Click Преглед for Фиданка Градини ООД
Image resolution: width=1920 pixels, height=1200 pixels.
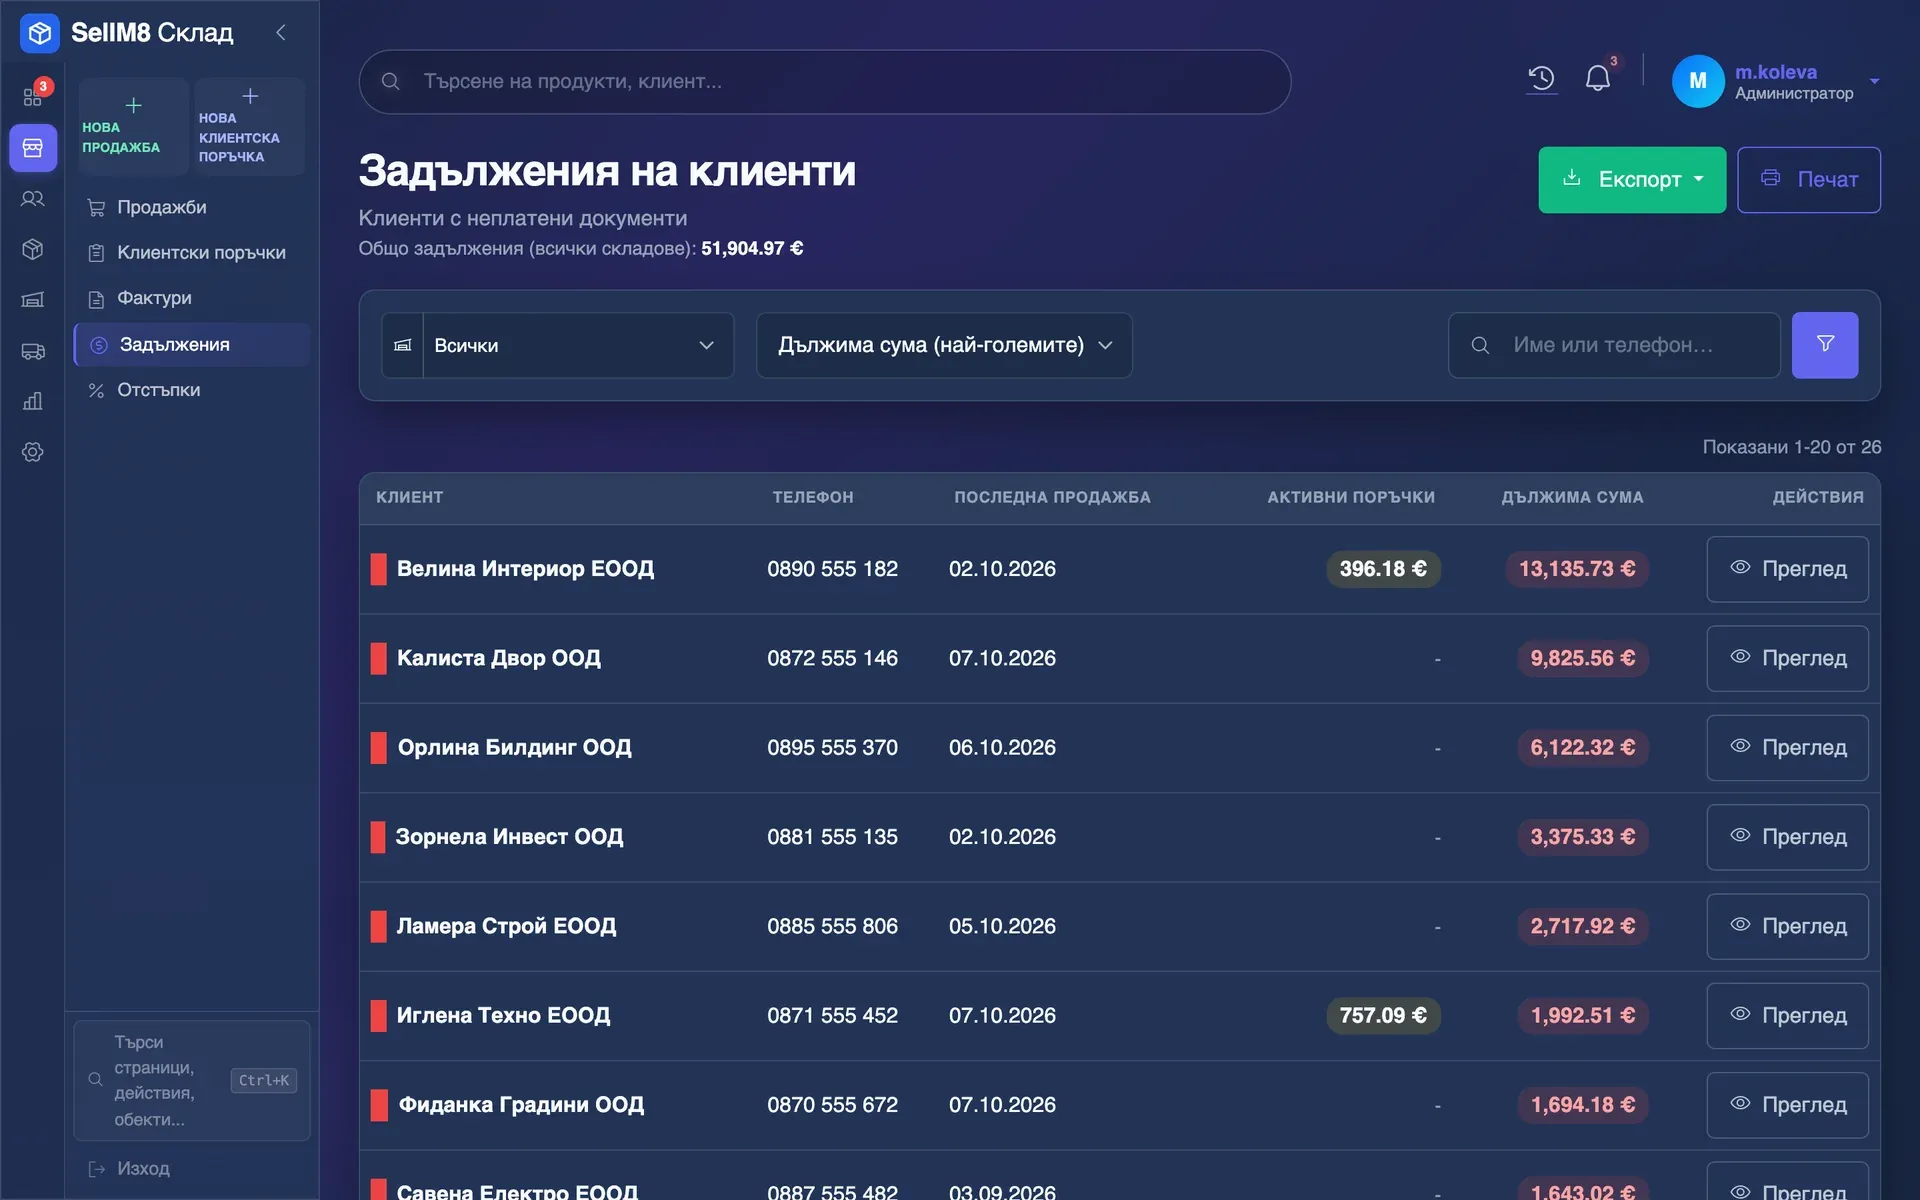(1787, 1105)
